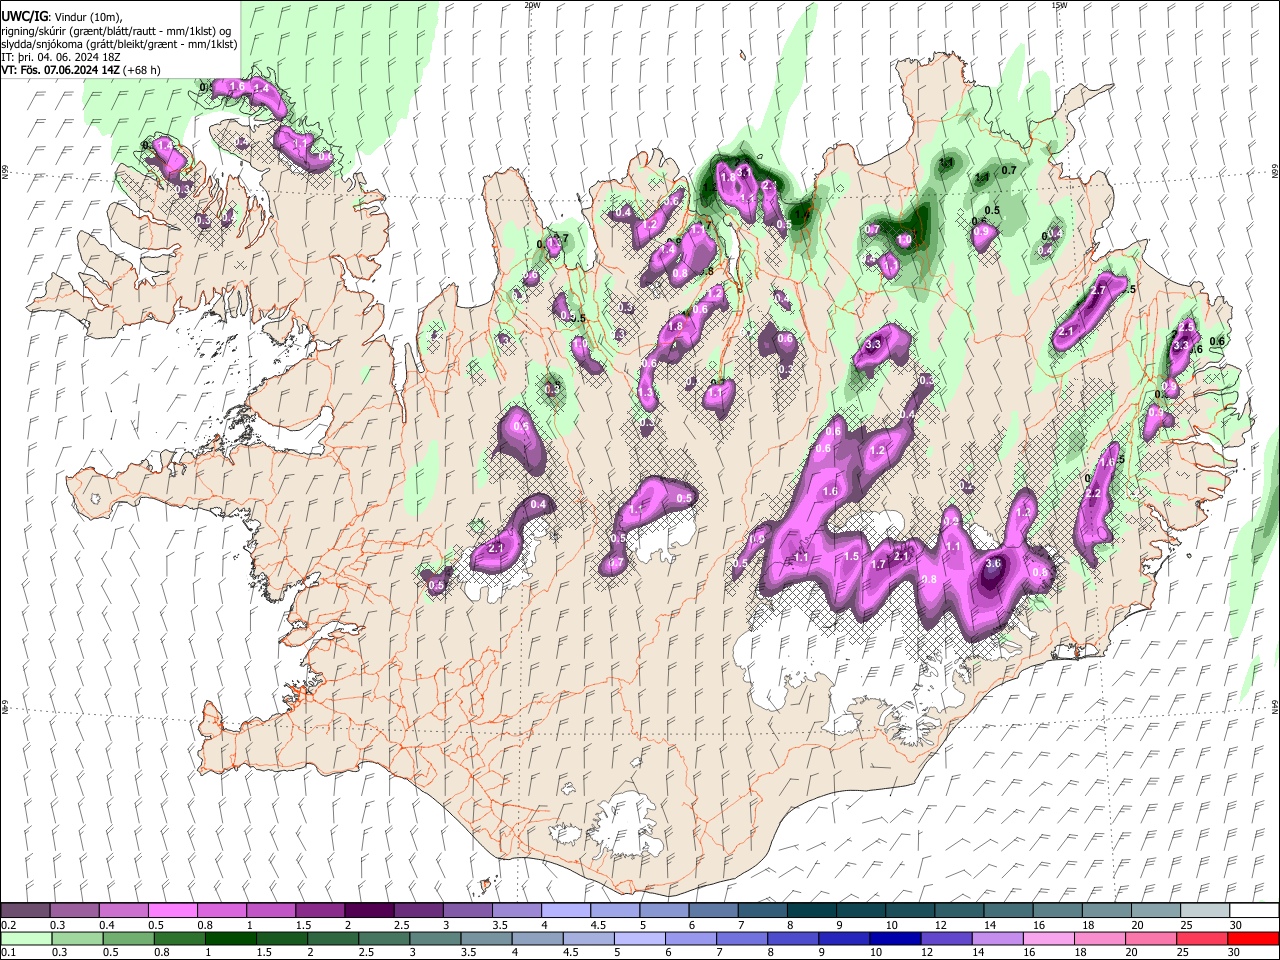
Task: Select the '25' label under the lower legend row
Action: 1185,953
